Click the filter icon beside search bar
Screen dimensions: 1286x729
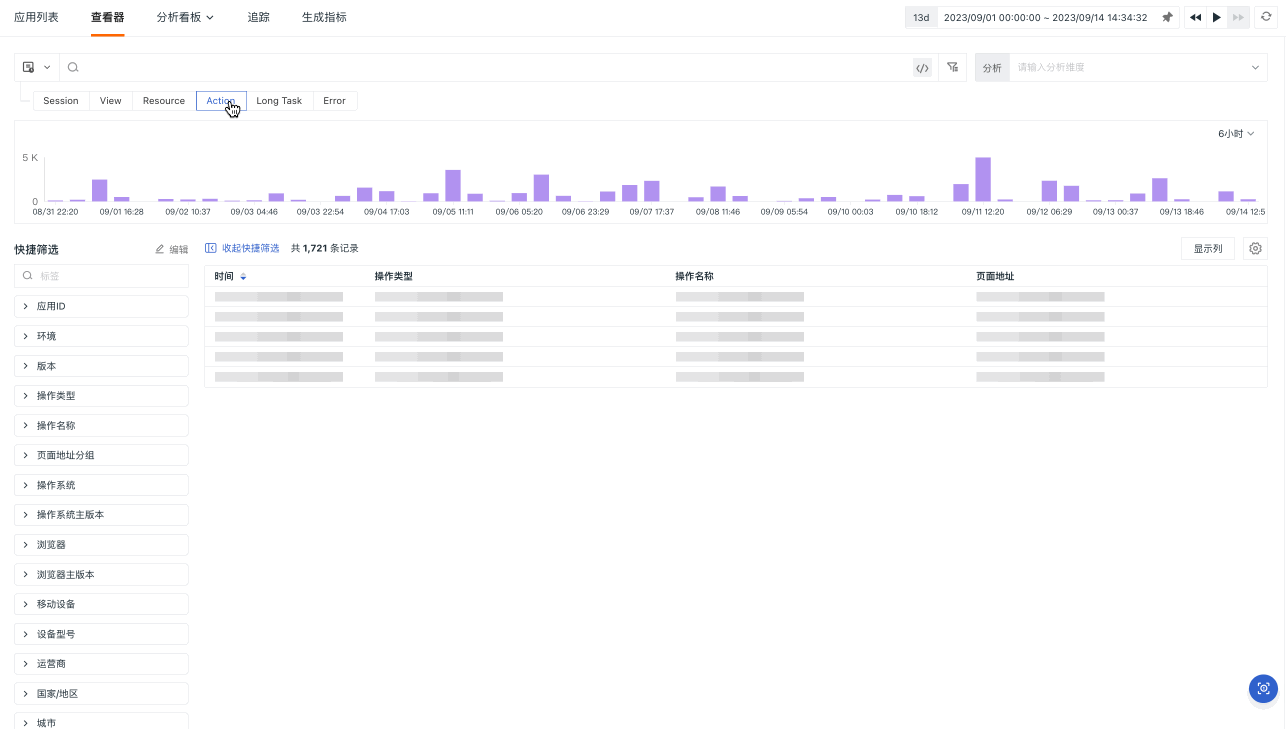[953, 67]
